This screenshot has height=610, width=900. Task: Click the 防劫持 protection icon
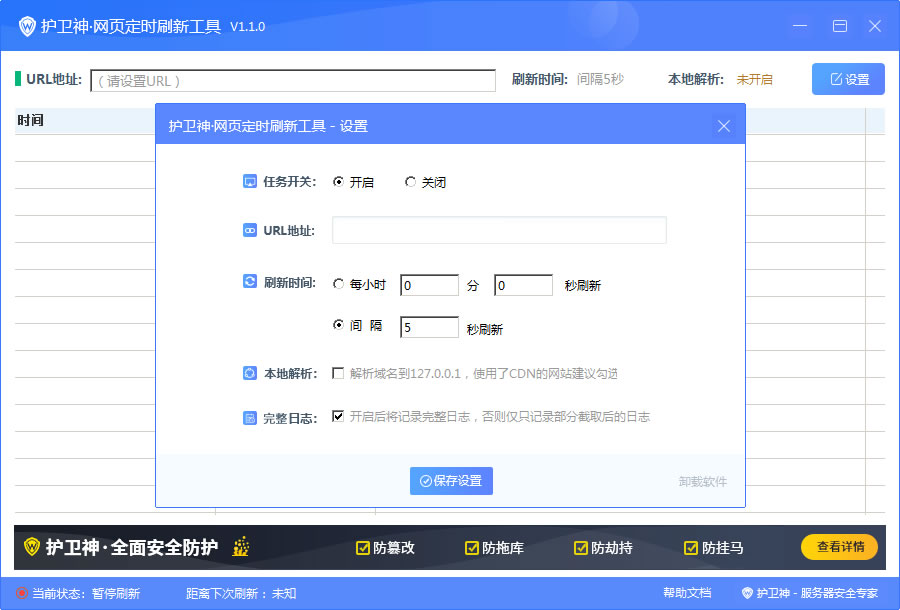(580, 547)
